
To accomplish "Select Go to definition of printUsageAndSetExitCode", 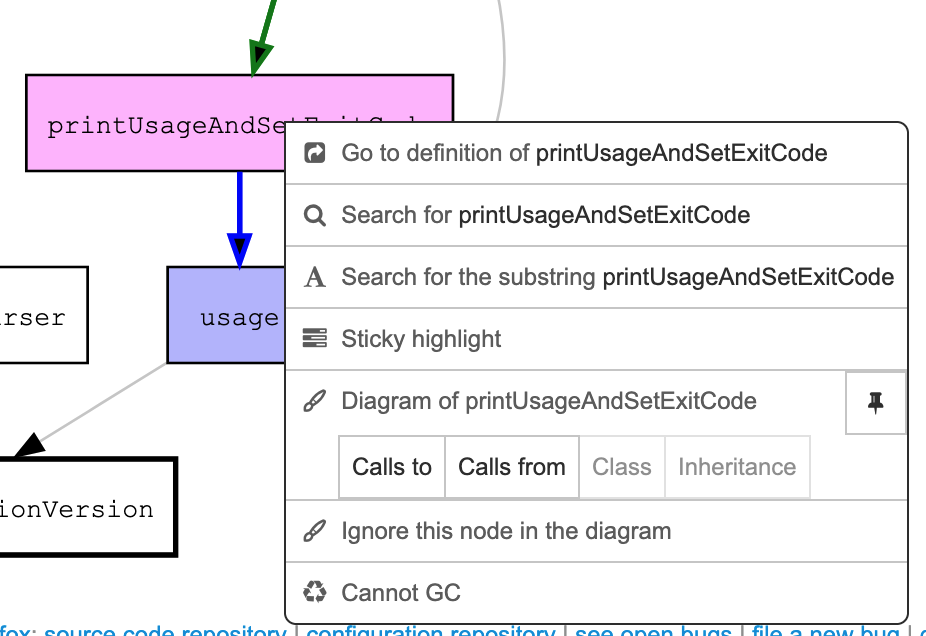I will click(584, 153).
